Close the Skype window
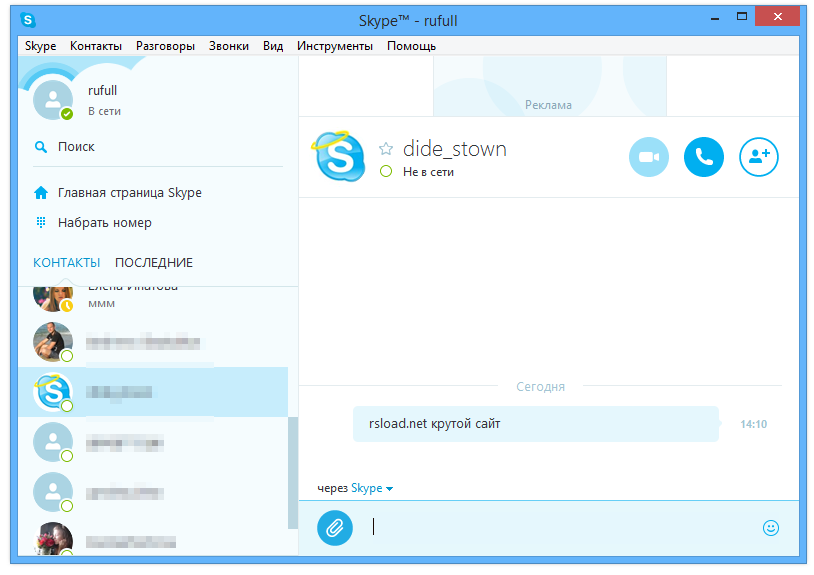The width and height of the screenshot is (814, 575). tap(777, 17)
